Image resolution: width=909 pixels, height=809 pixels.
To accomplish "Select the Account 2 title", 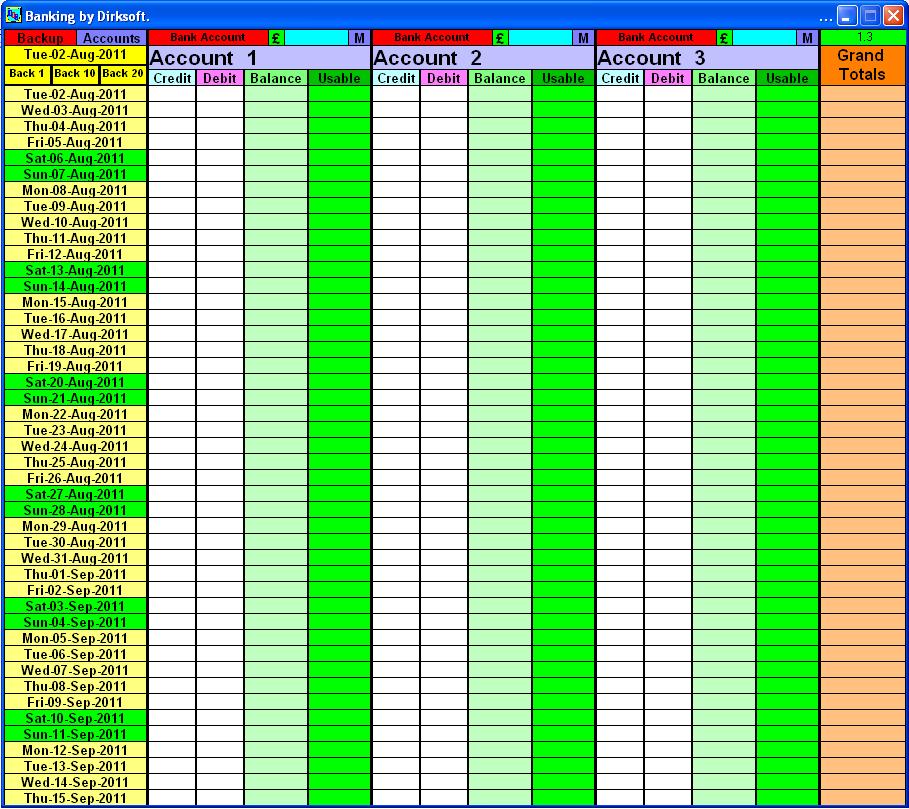I will (x=483, y=58).
